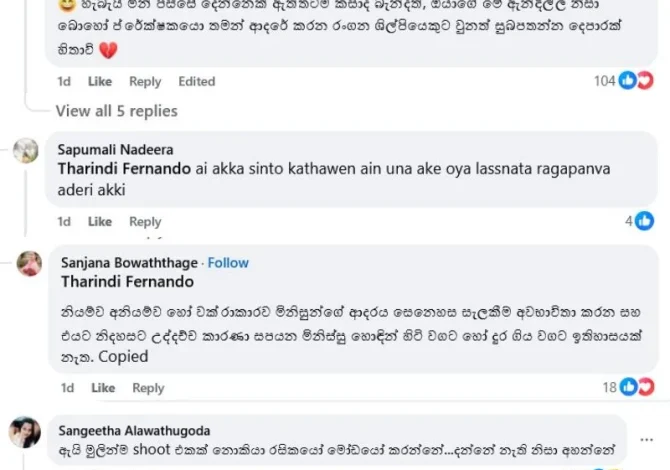Reply to the first comment at top

click(145, 81)
